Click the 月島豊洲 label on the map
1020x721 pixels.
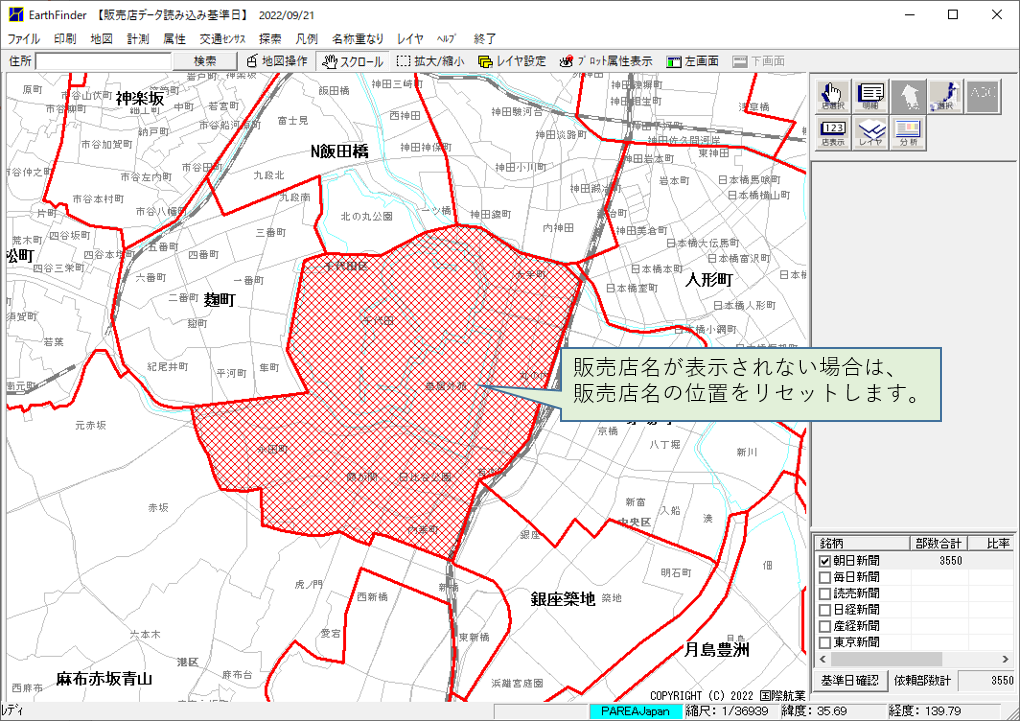(716, 650)
